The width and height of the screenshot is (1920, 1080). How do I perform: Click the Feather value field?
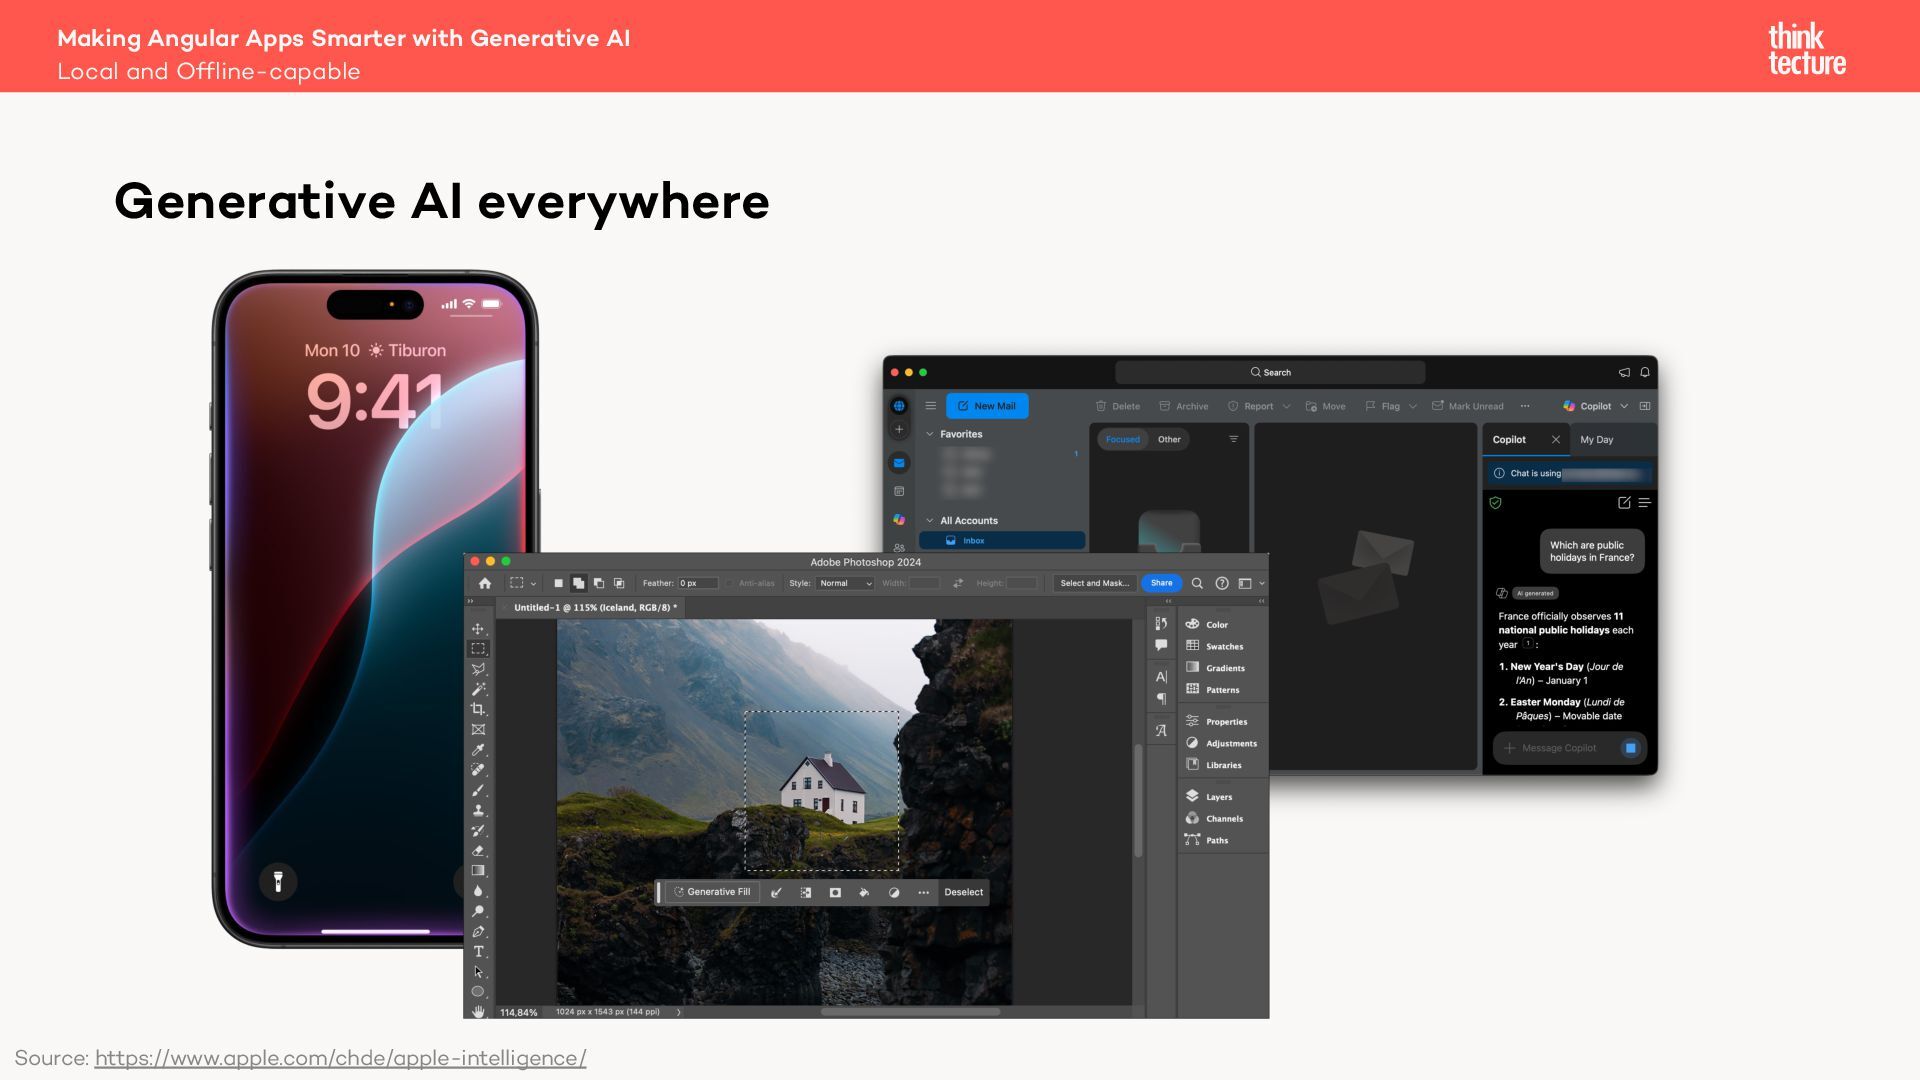click(x=697, y=583)
